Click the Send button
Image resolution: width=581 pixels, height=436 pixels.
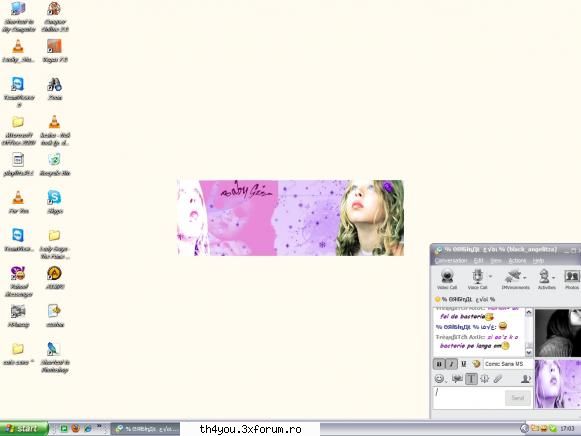coord(518,397)
